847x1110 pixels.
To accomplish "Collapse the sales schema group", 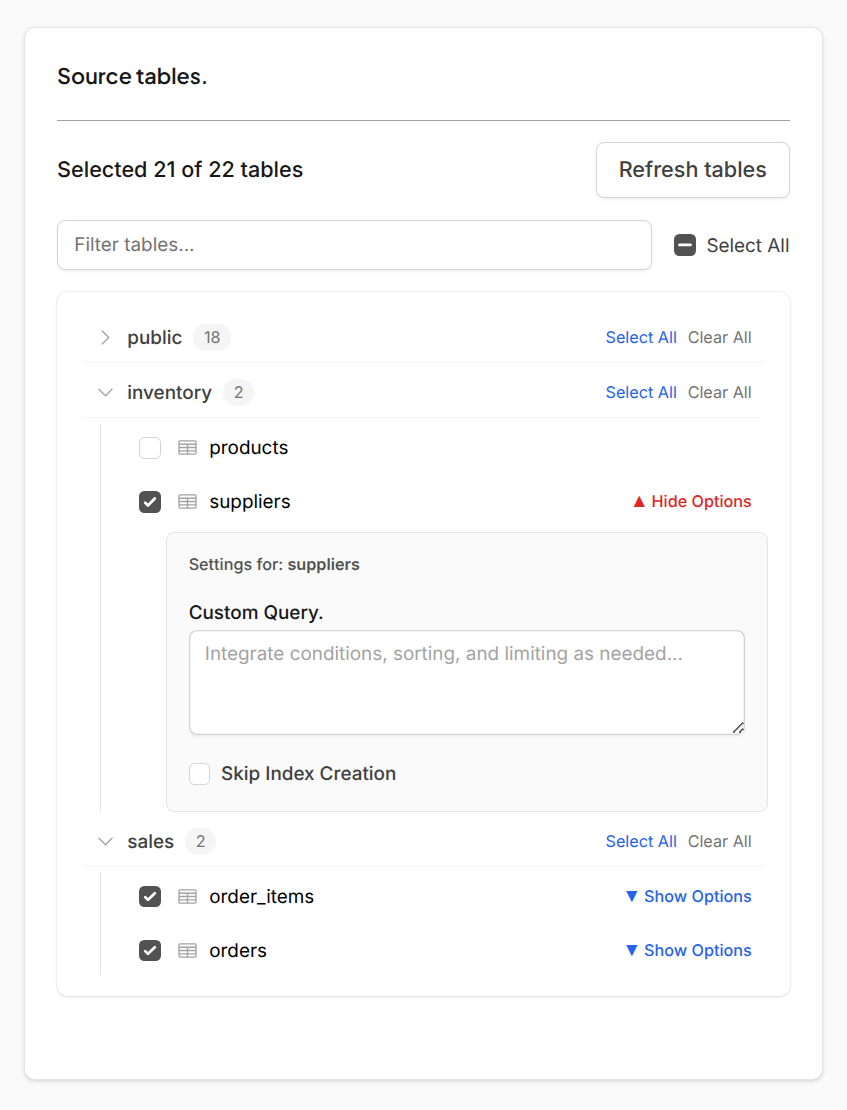I will [x=105, y=841].
